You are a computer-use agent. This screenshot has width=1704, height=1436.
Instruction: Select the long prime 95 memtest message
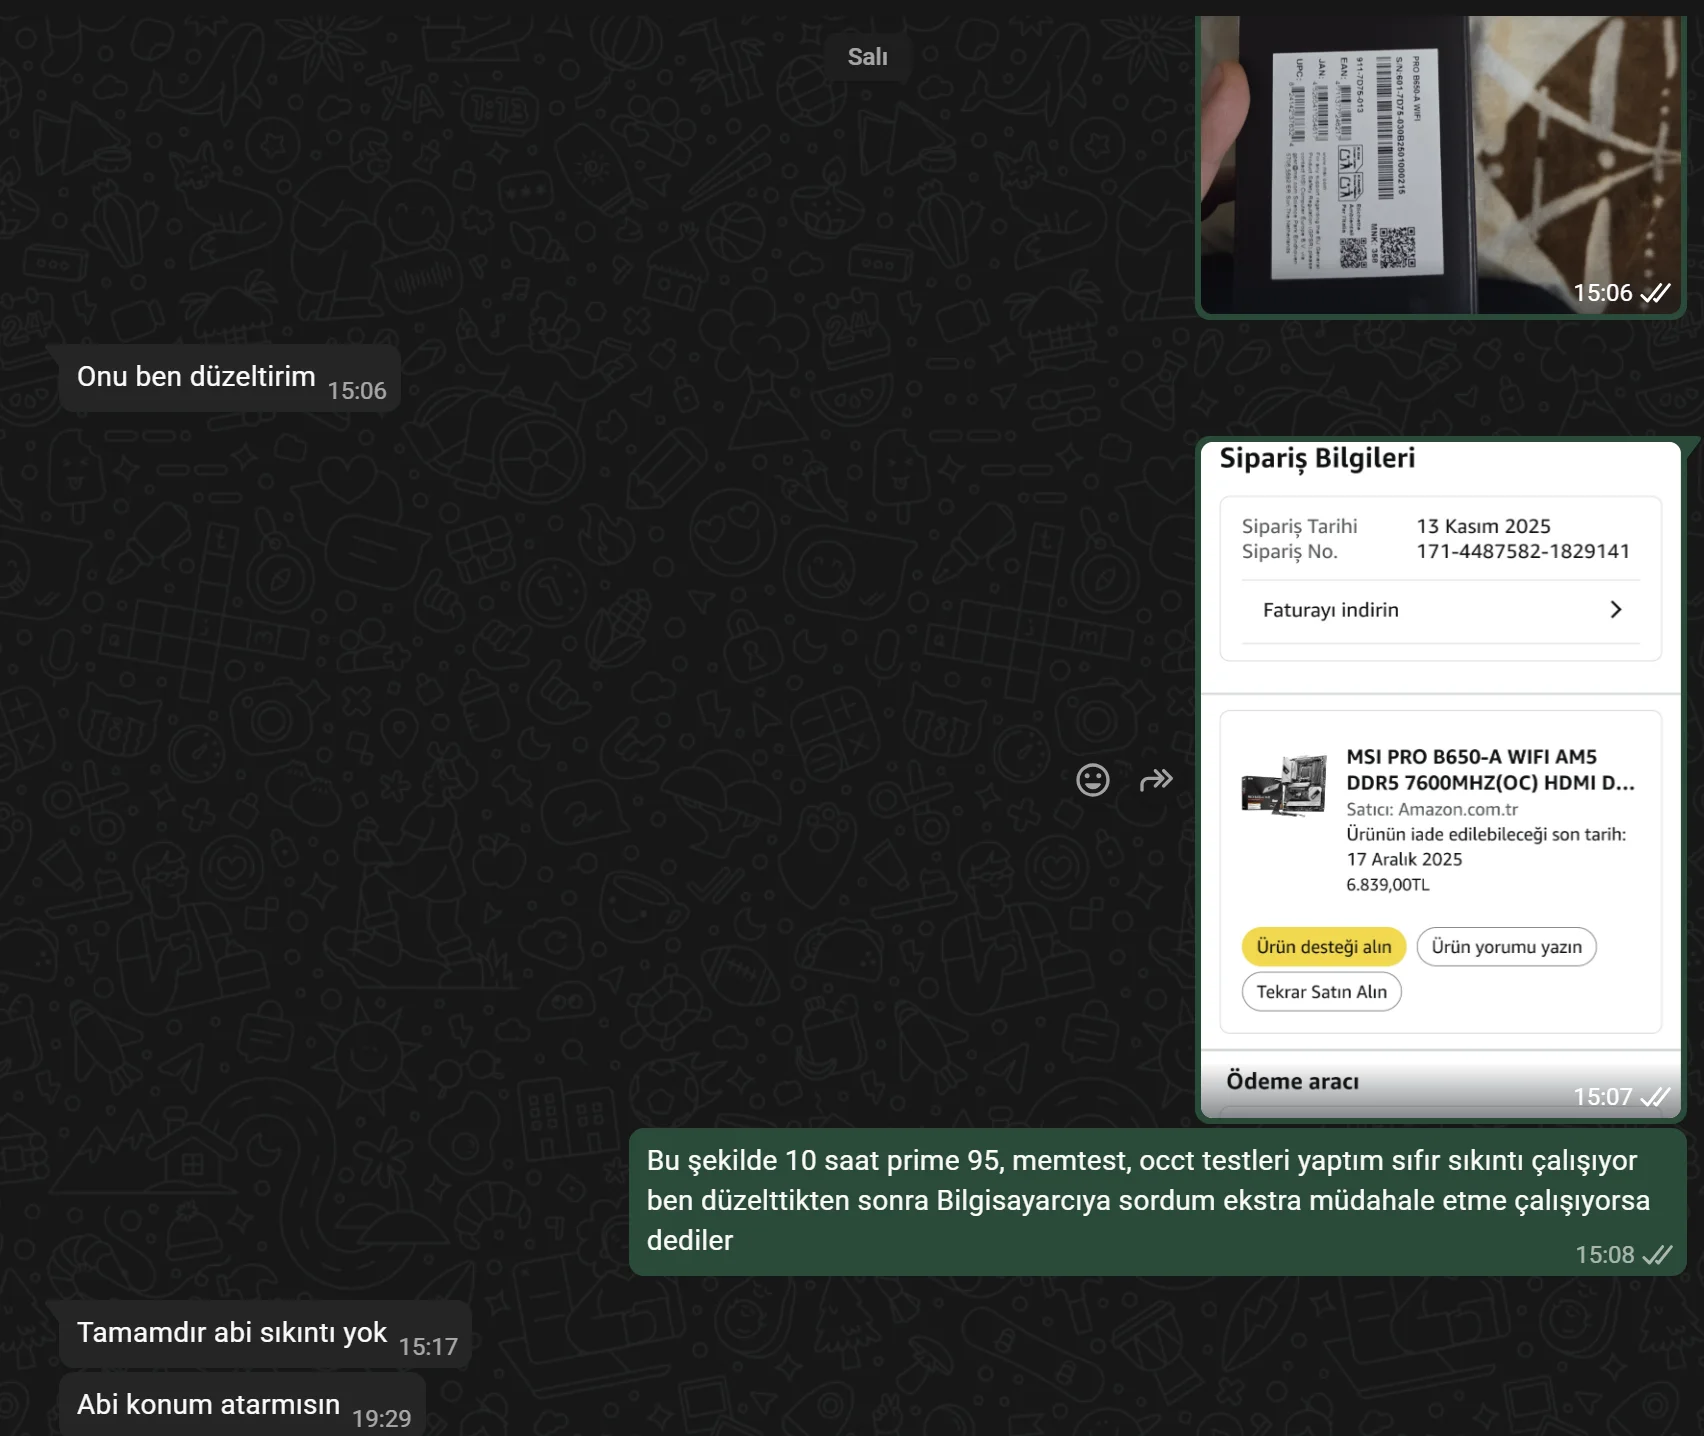click(1158, 1202)
